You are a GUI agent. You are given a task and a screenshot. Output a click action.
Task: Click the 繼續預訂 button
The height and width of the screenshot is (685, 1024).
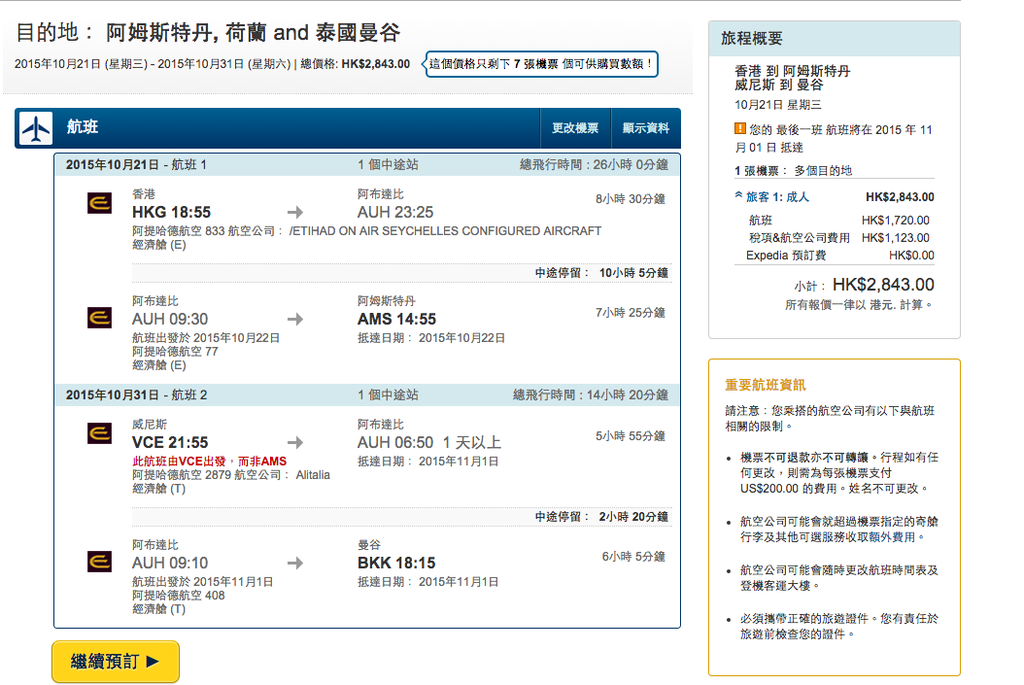click(x=116, y=661)
